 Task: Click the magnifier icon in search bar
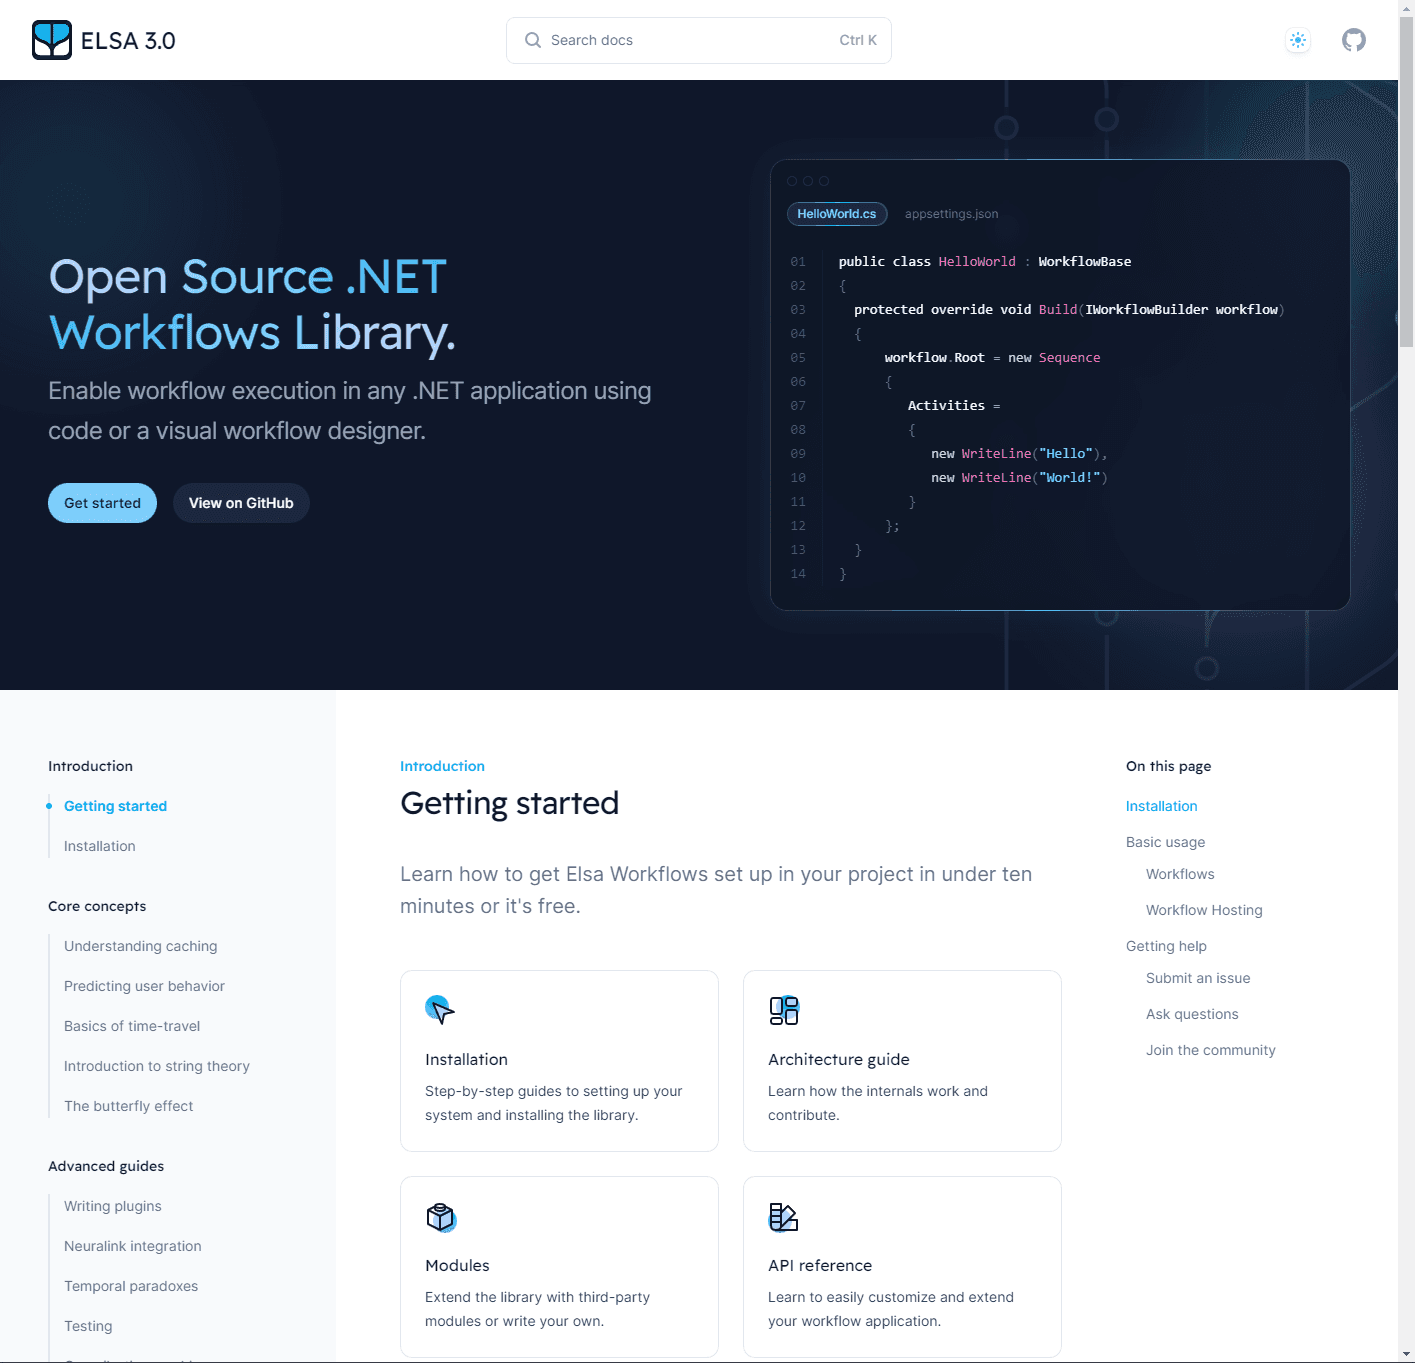[x=533, y=40]
